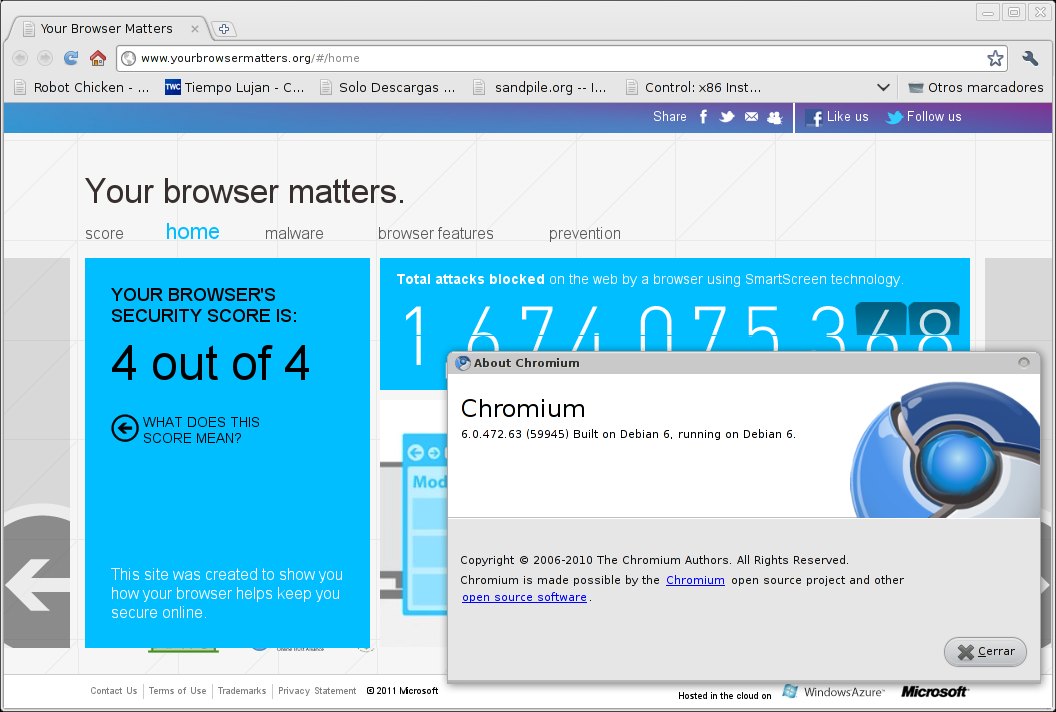Click the large Chromium logo in dialog

(945, 450)
